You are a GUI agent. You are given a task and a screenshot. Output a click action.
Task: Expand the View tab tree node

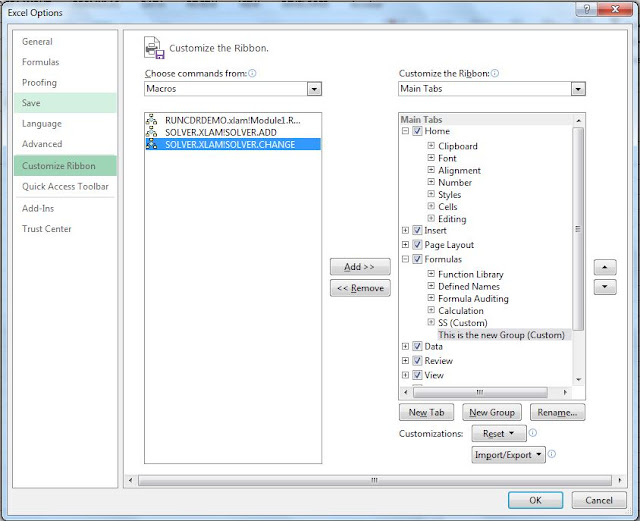pos(405,375)
